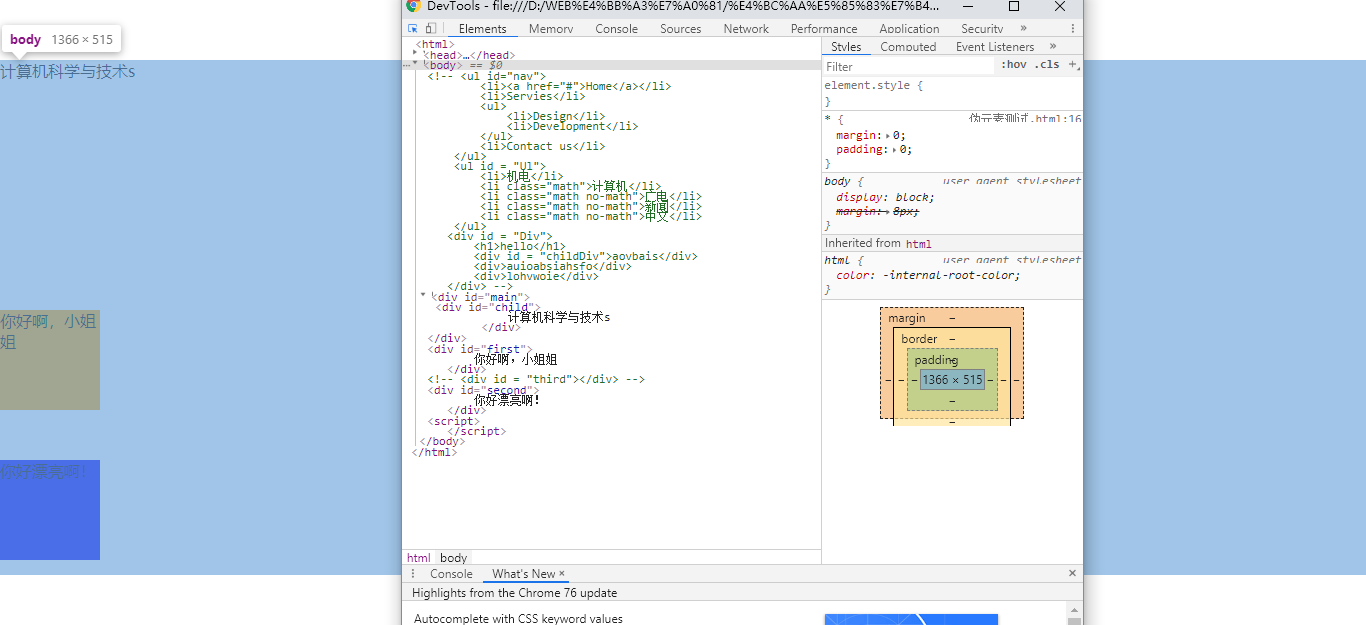
Task: Click the margin label in box model
Action: coord(907,318)
